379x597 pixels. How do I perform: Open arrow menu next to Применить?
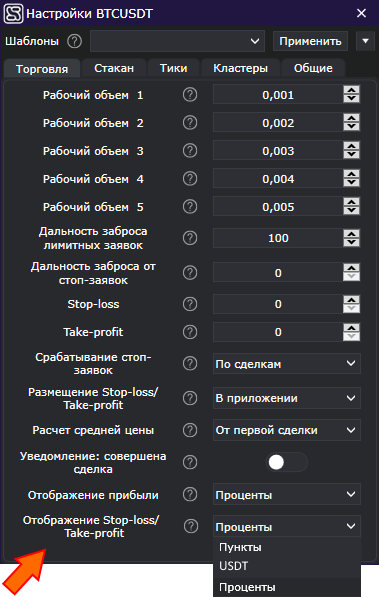pos(365,41)
